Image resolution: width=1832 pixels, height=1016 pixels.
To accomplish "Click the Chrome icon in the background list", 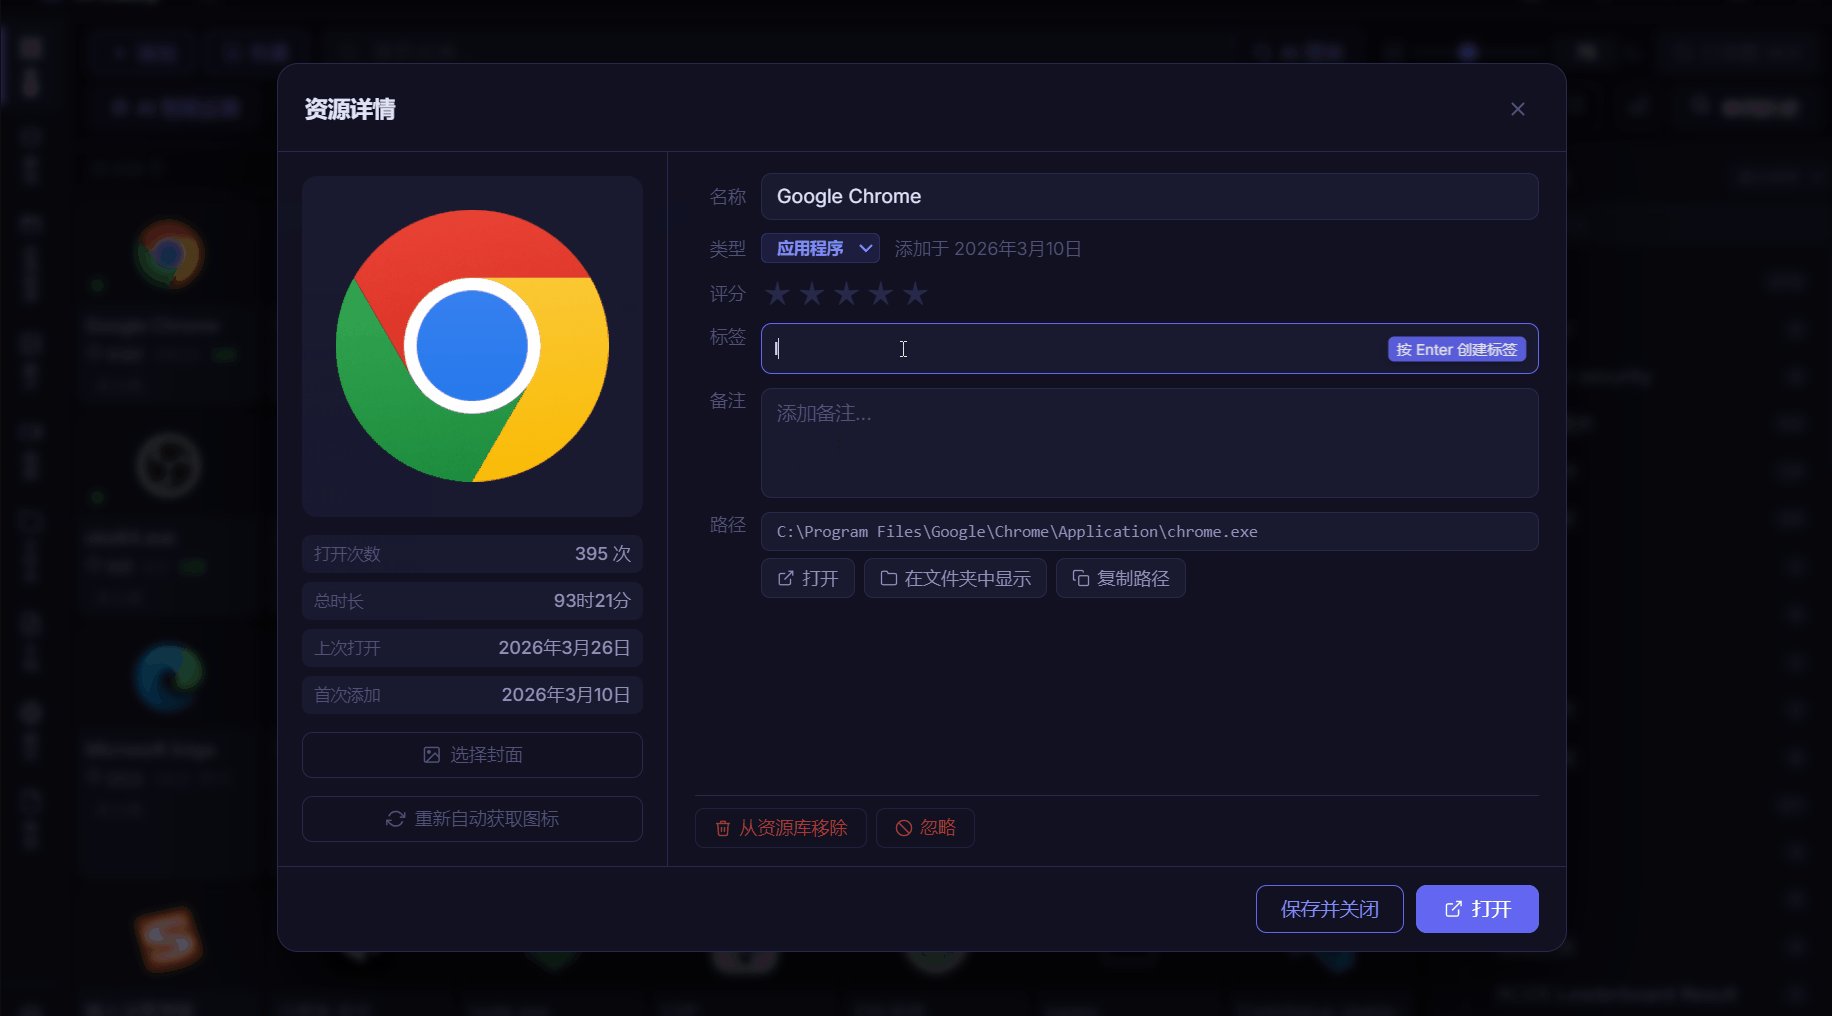I will tap(169, 254).
